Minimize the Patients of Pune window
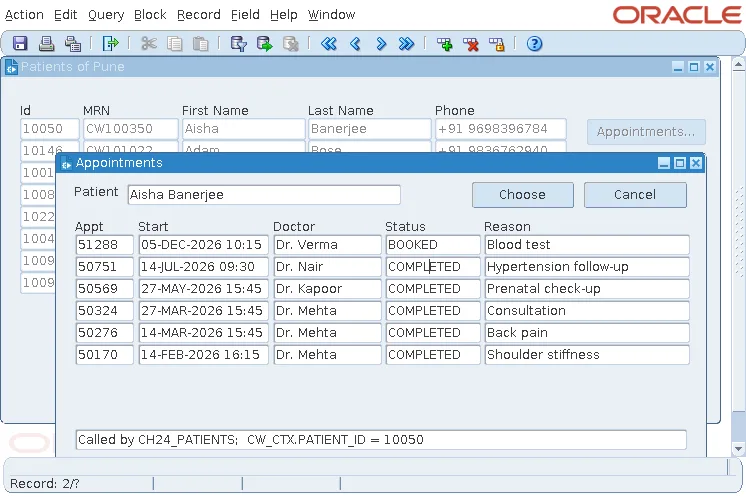The height and width of the screenshot is (499, 746). coord(678,67)
